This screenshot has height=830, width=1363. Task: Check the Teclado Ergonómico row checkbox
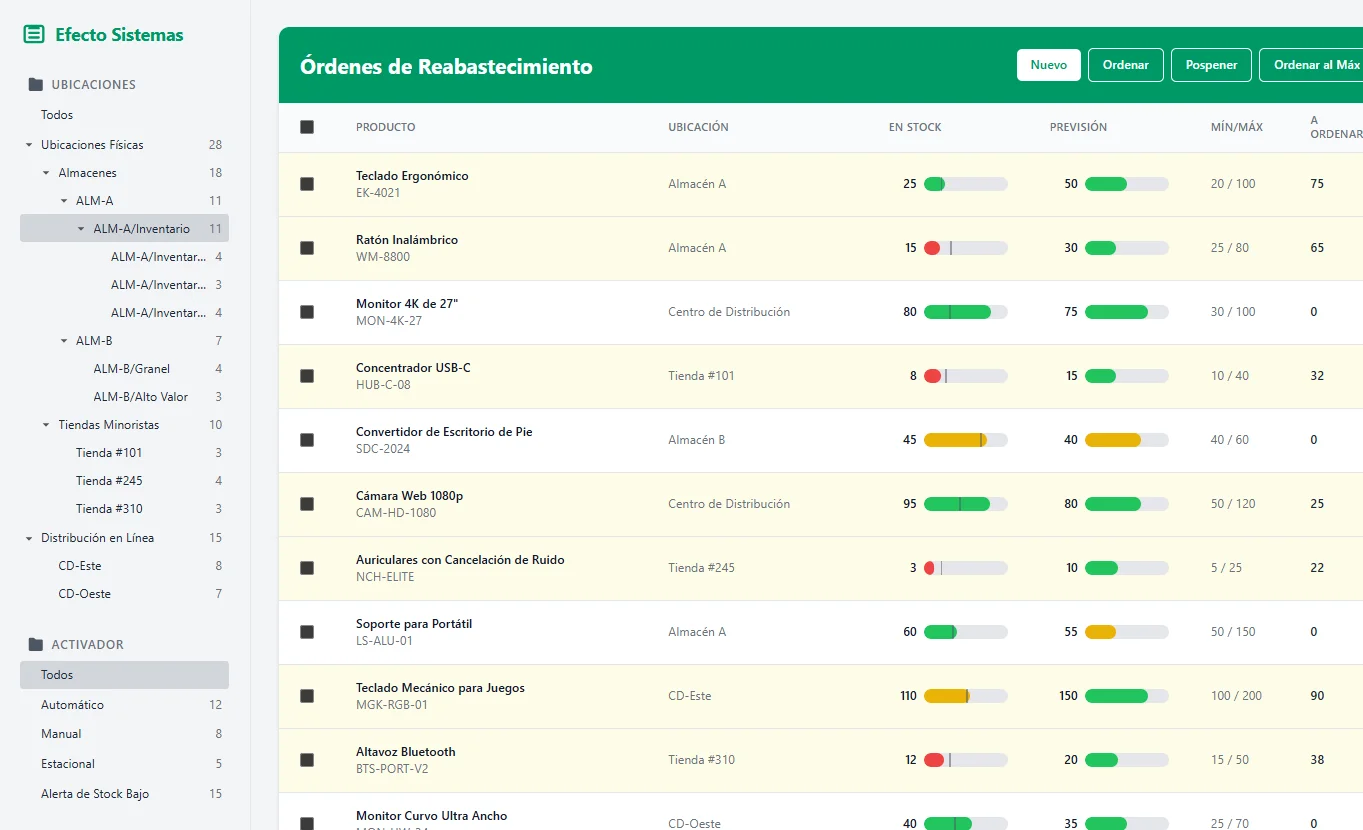tap(307, 183)
